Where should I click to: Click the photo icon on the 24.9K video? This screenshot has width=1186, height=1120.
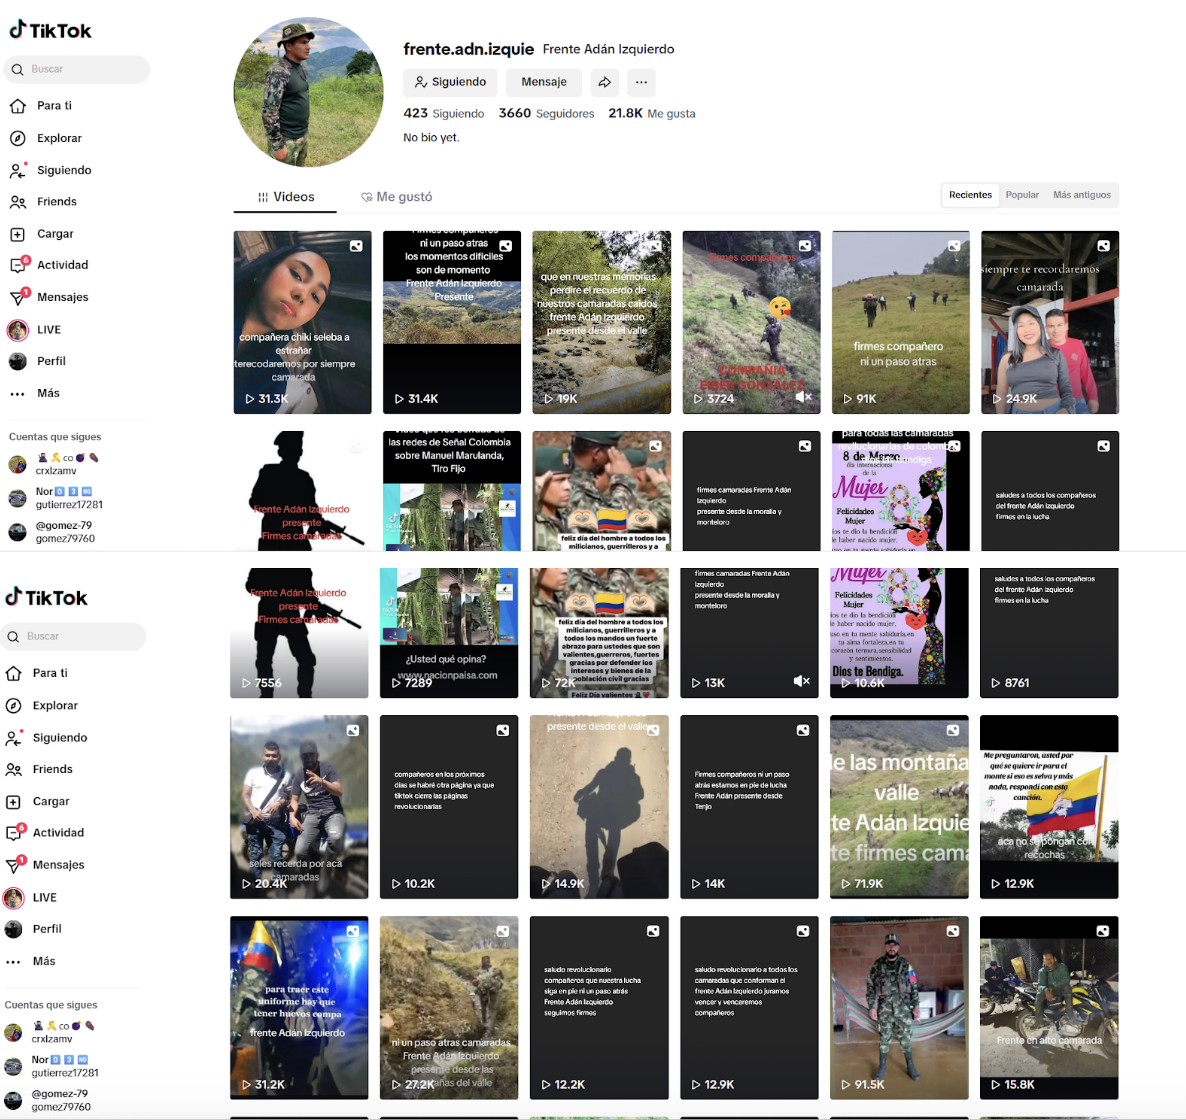coord(1103,246)
